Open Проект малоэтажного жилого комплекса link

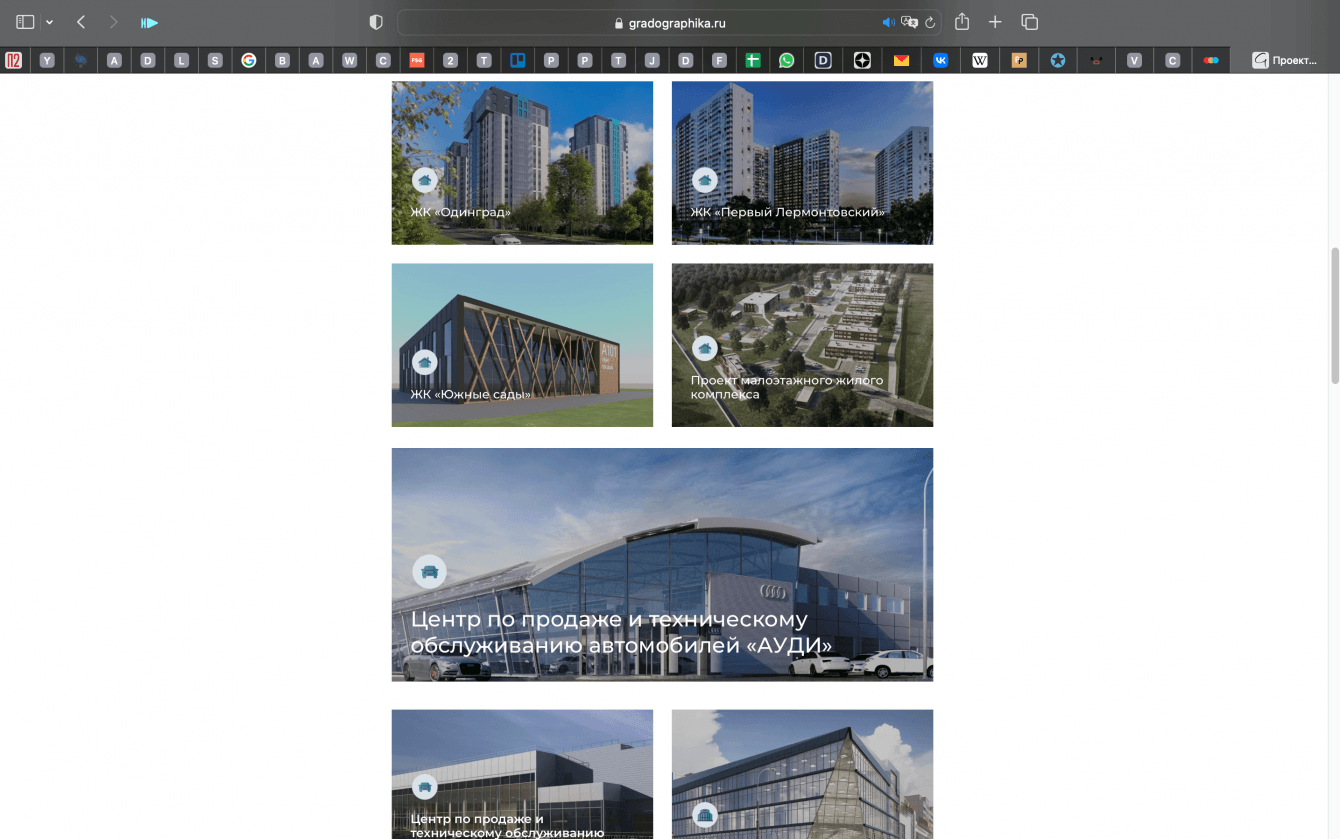pos(787,387)
